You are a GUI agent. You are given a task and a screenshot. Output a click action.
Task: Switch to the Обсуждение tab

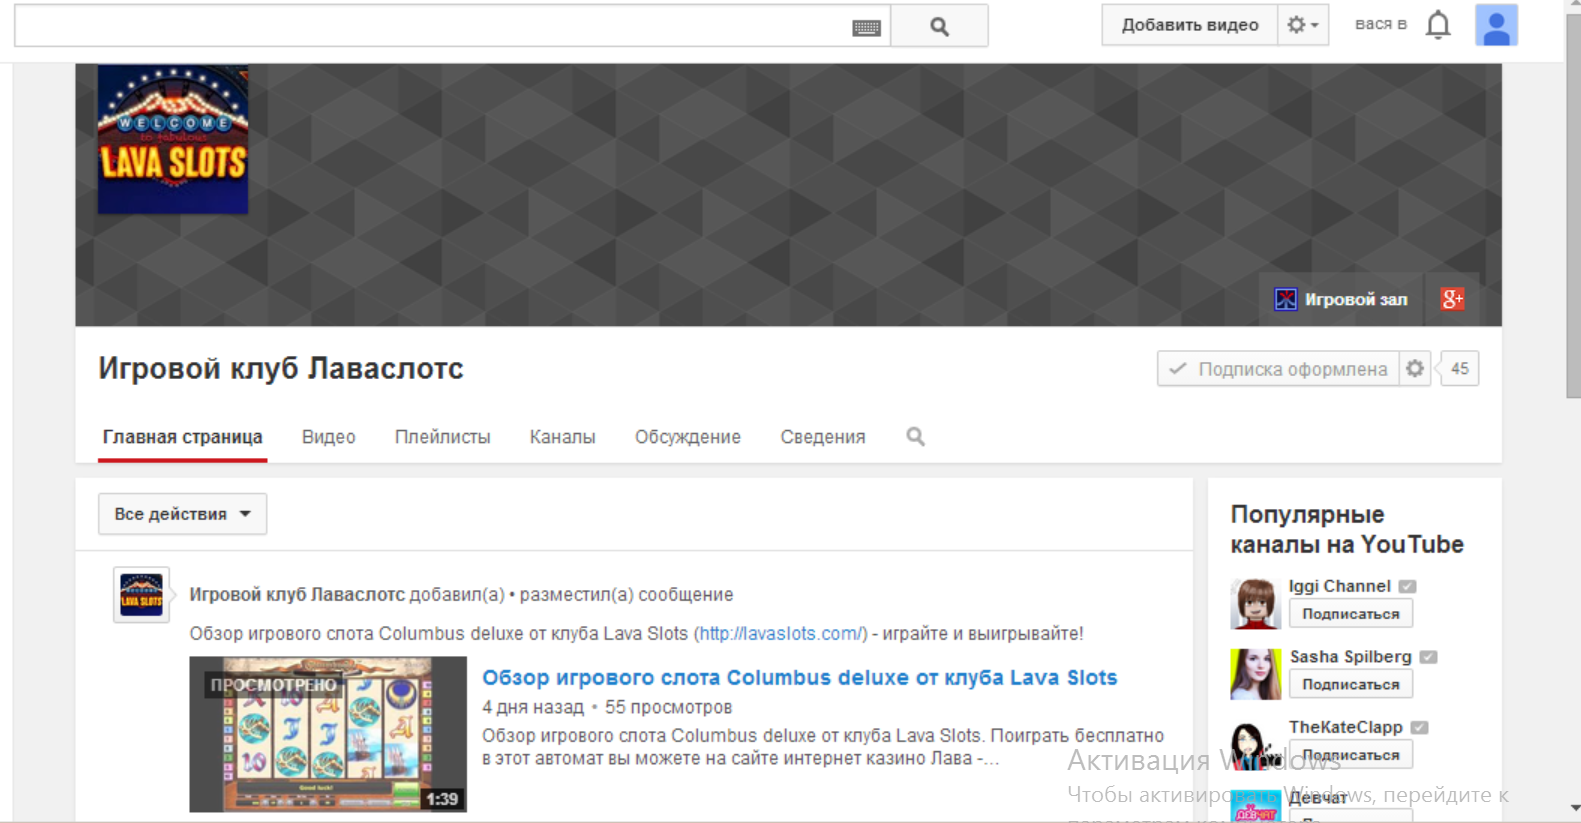coord(688,437)
